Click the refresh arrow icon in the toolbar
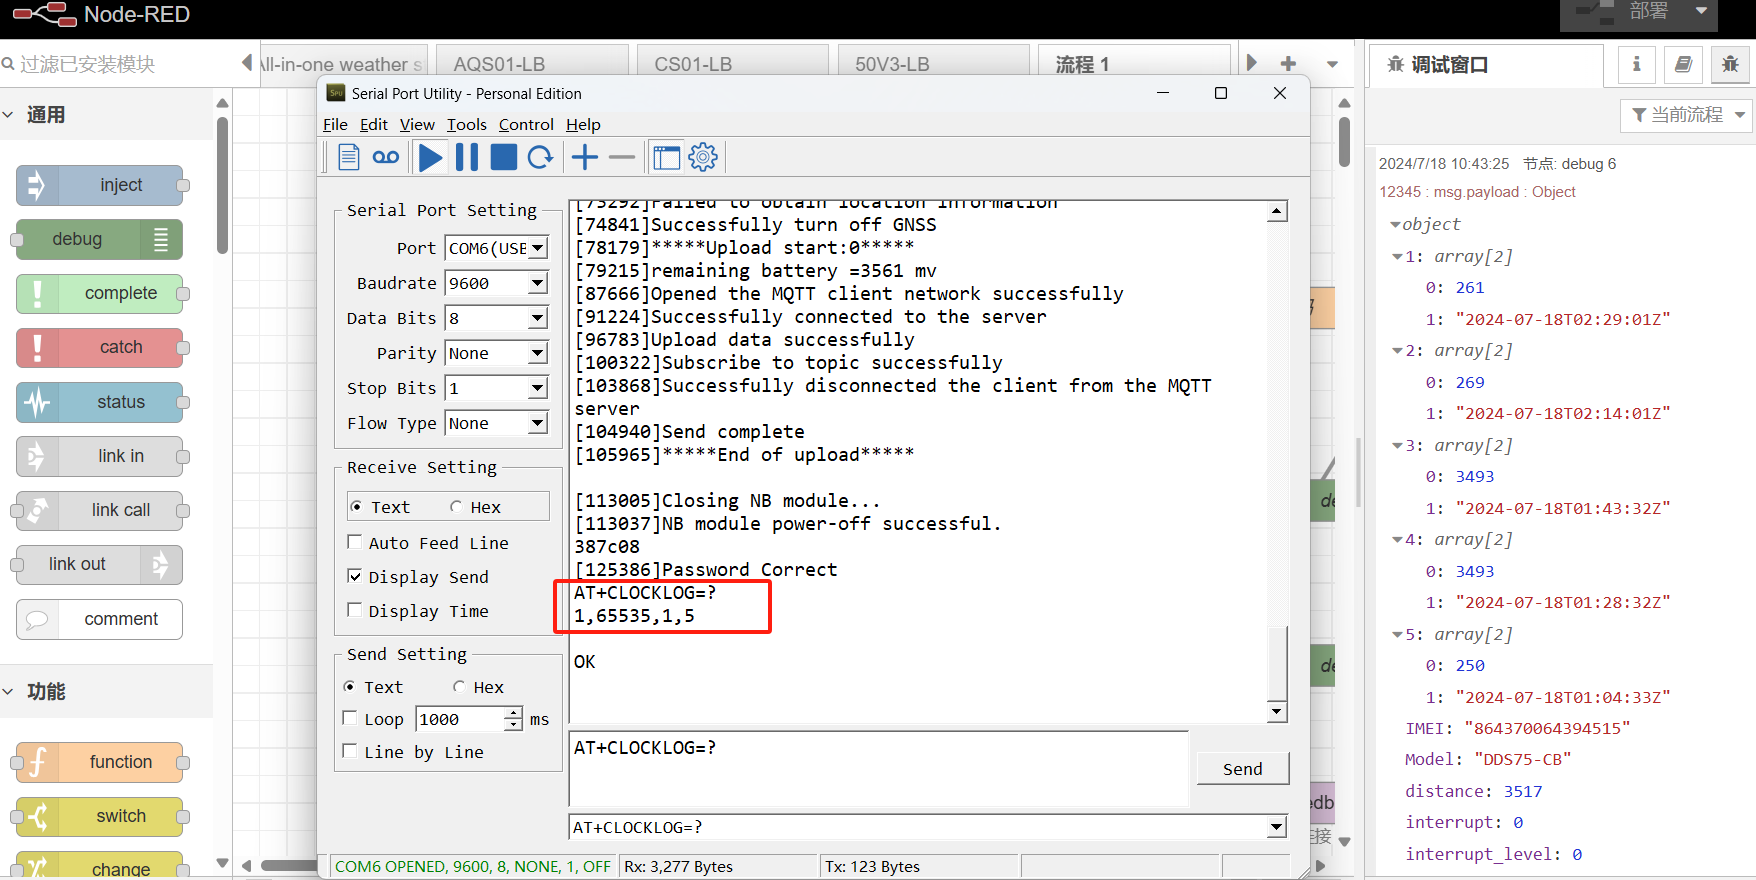 click(540, 157)
